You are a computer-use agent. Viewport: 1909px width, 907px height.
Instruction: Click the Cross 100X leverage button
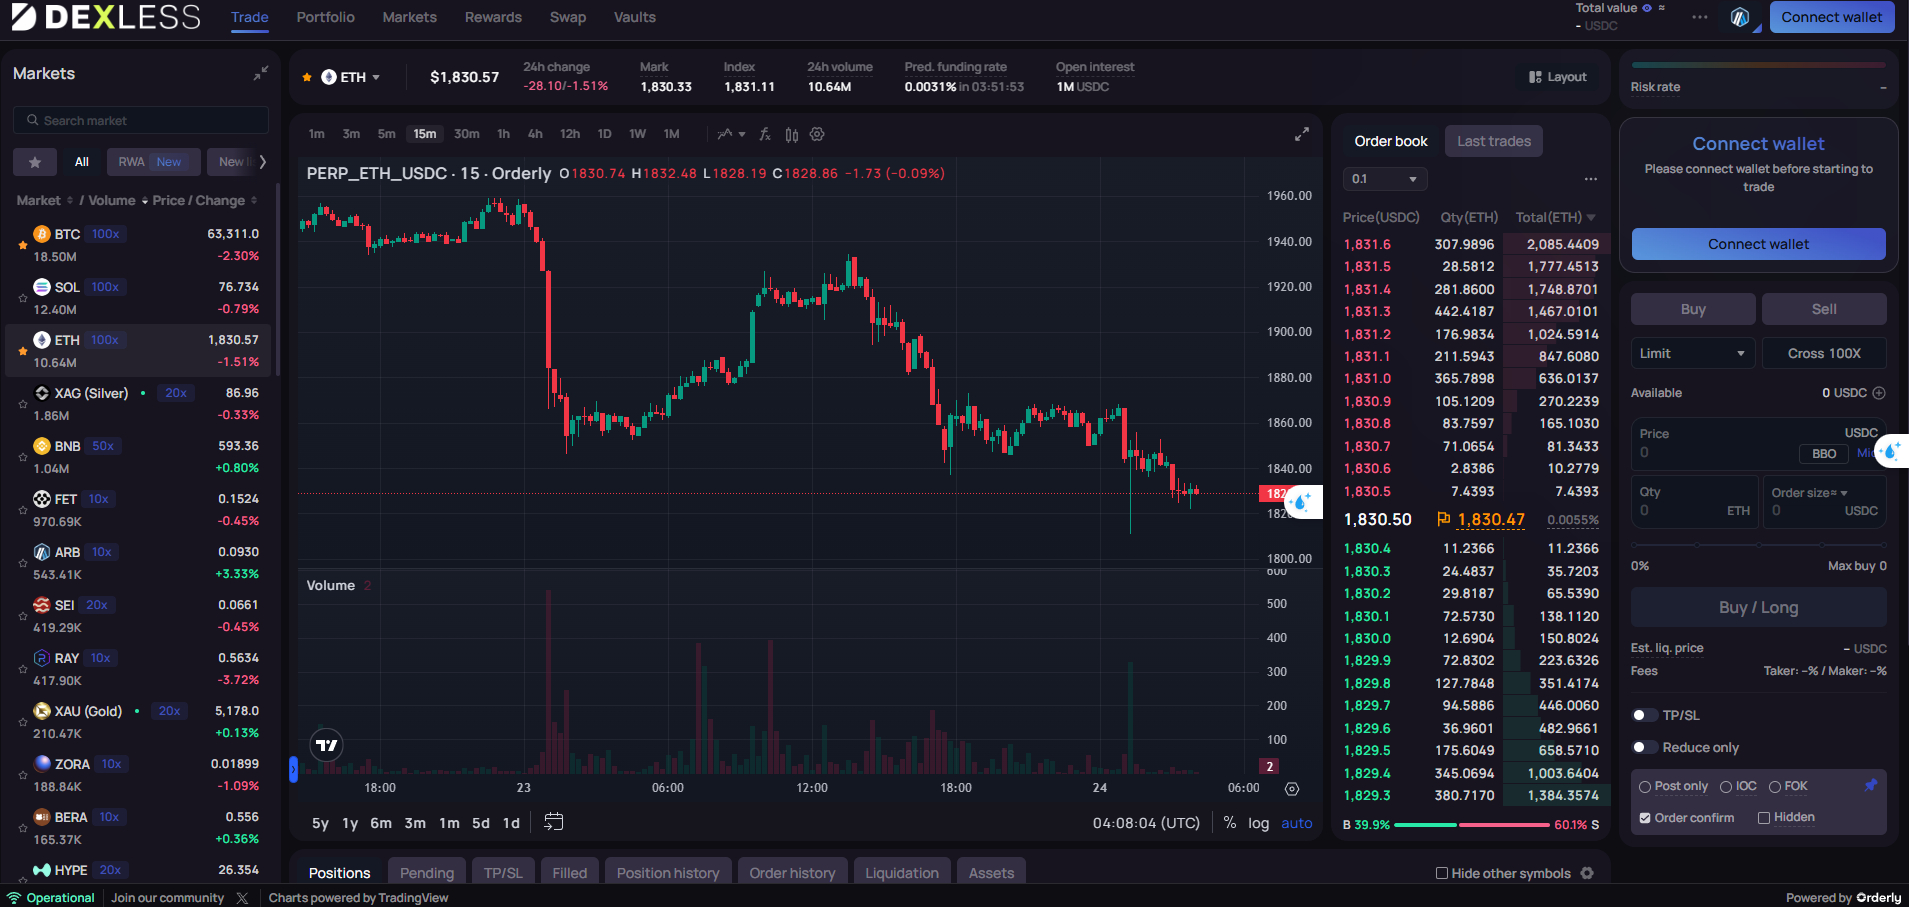click(x=1823, y=353)
